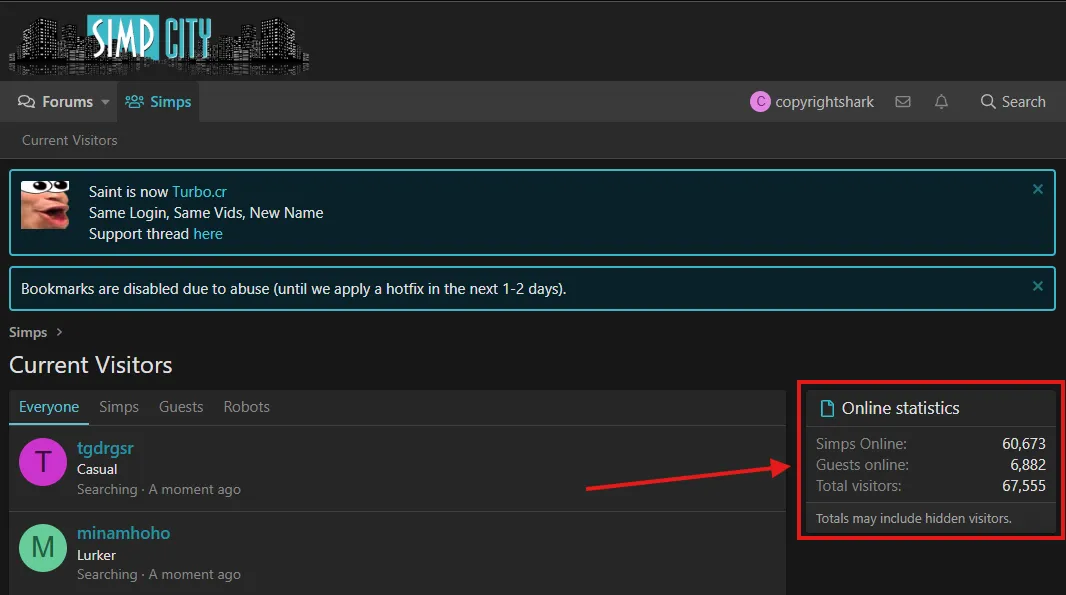Viewport: 1066px width, 595px height.
Task: Open the support thread via 'here' link
Action: click(208, 233)
